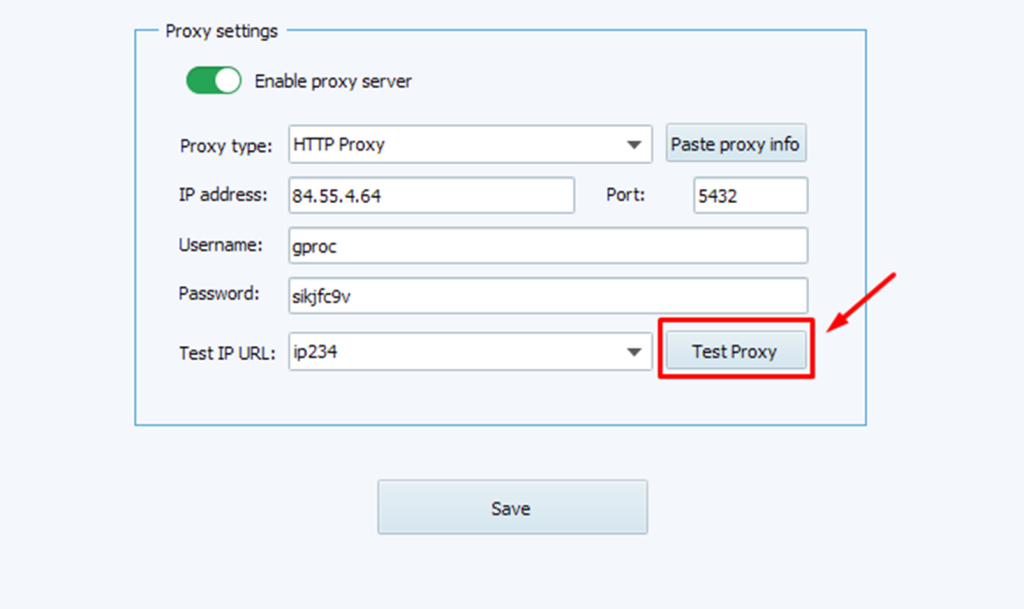Click the "Port:" label
This screenshot has height=609, width=1024.
pos(626,195)
